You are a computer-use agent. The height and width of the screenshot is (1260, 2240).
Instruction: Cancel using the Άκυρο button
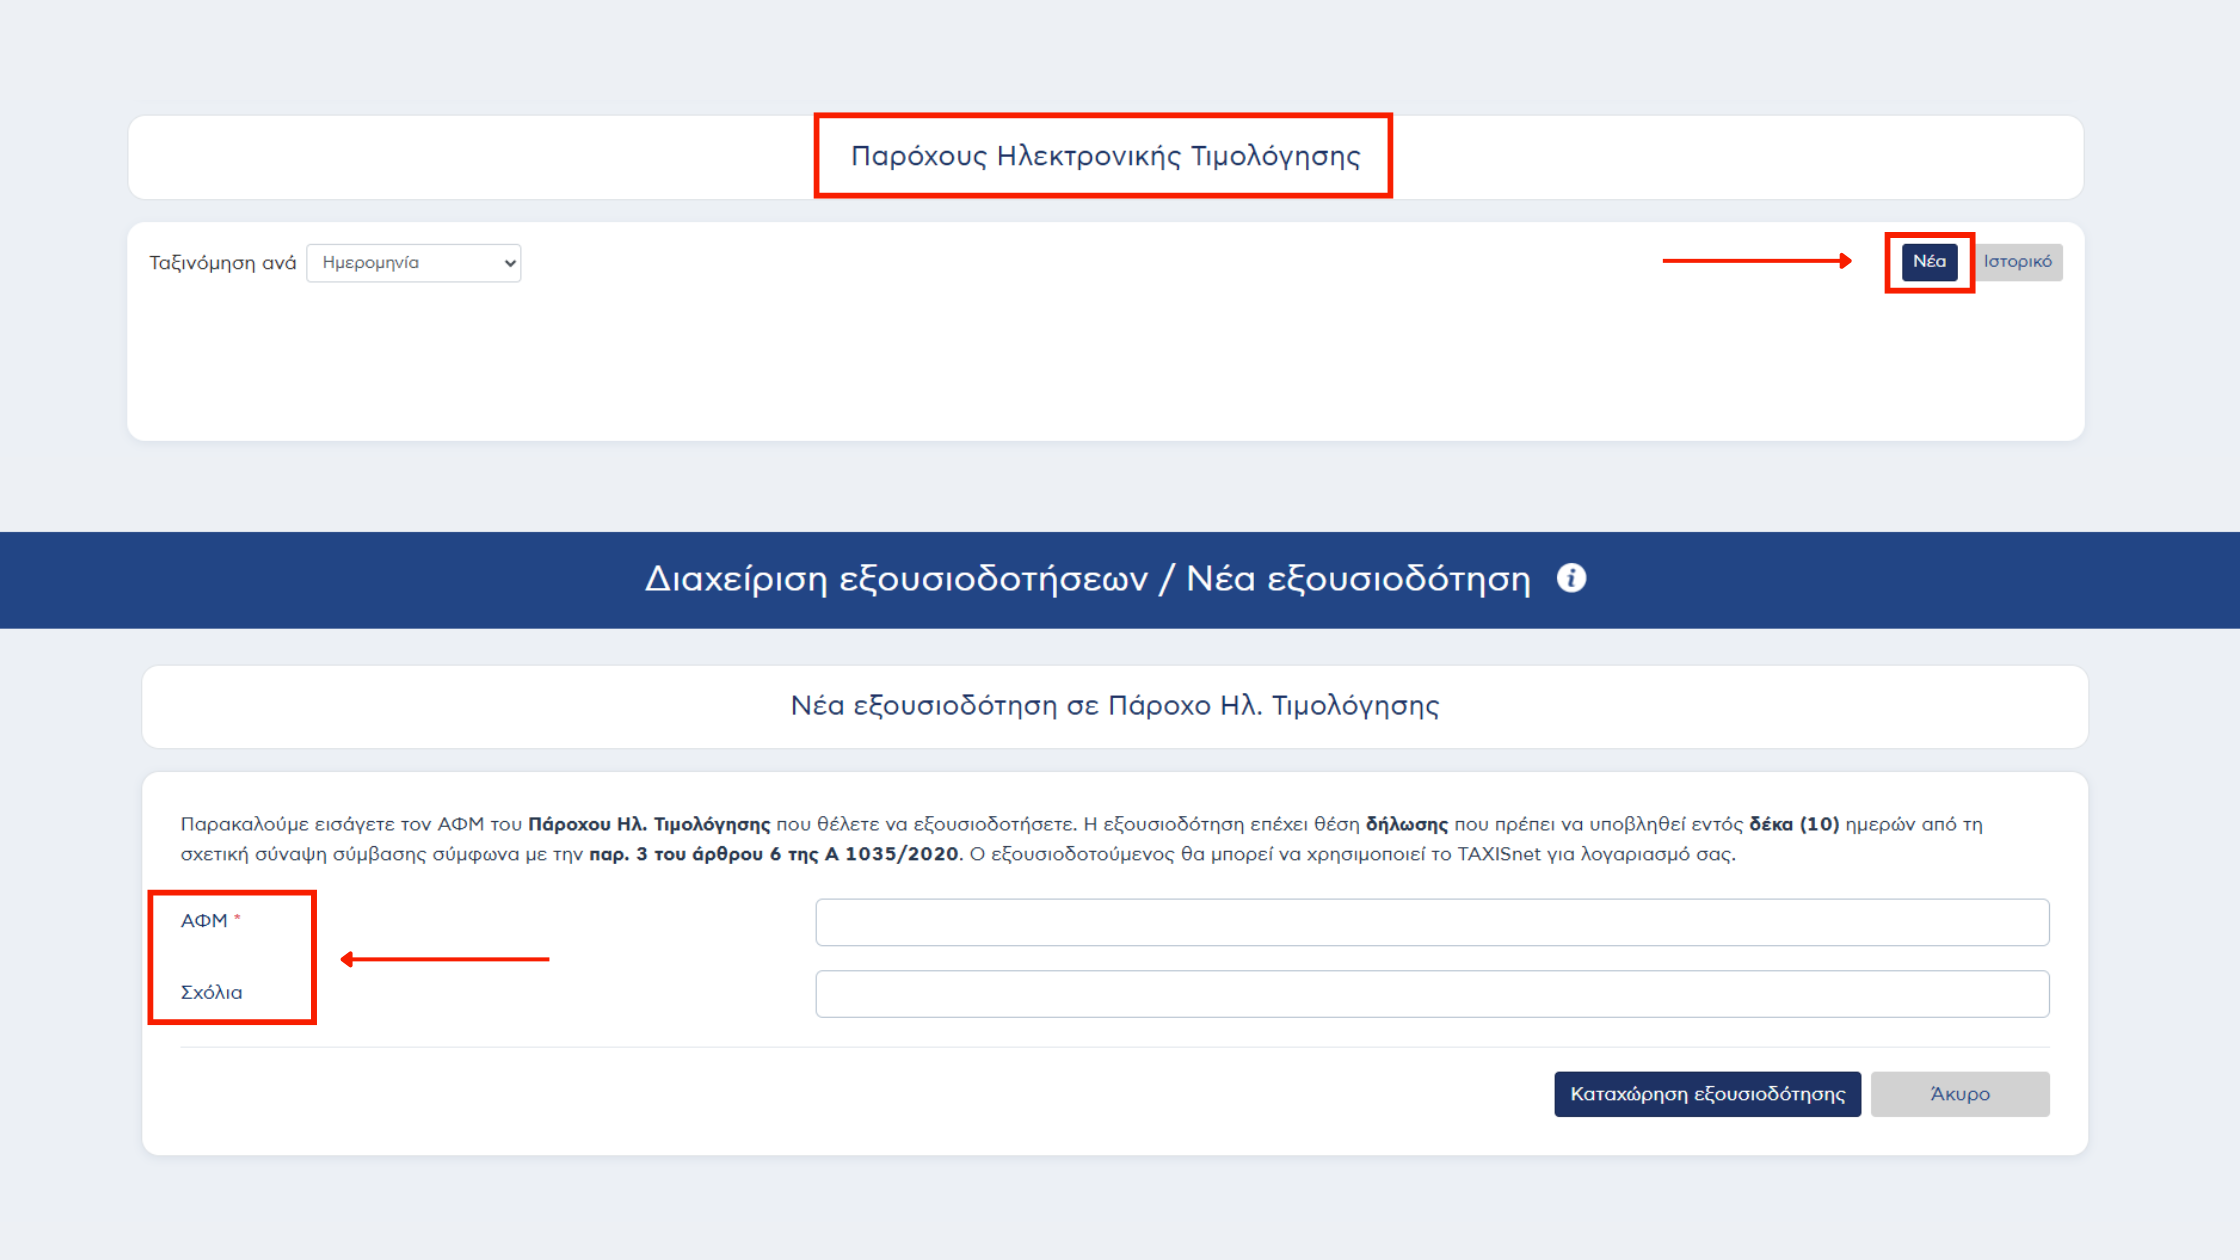(1959, 1094)
